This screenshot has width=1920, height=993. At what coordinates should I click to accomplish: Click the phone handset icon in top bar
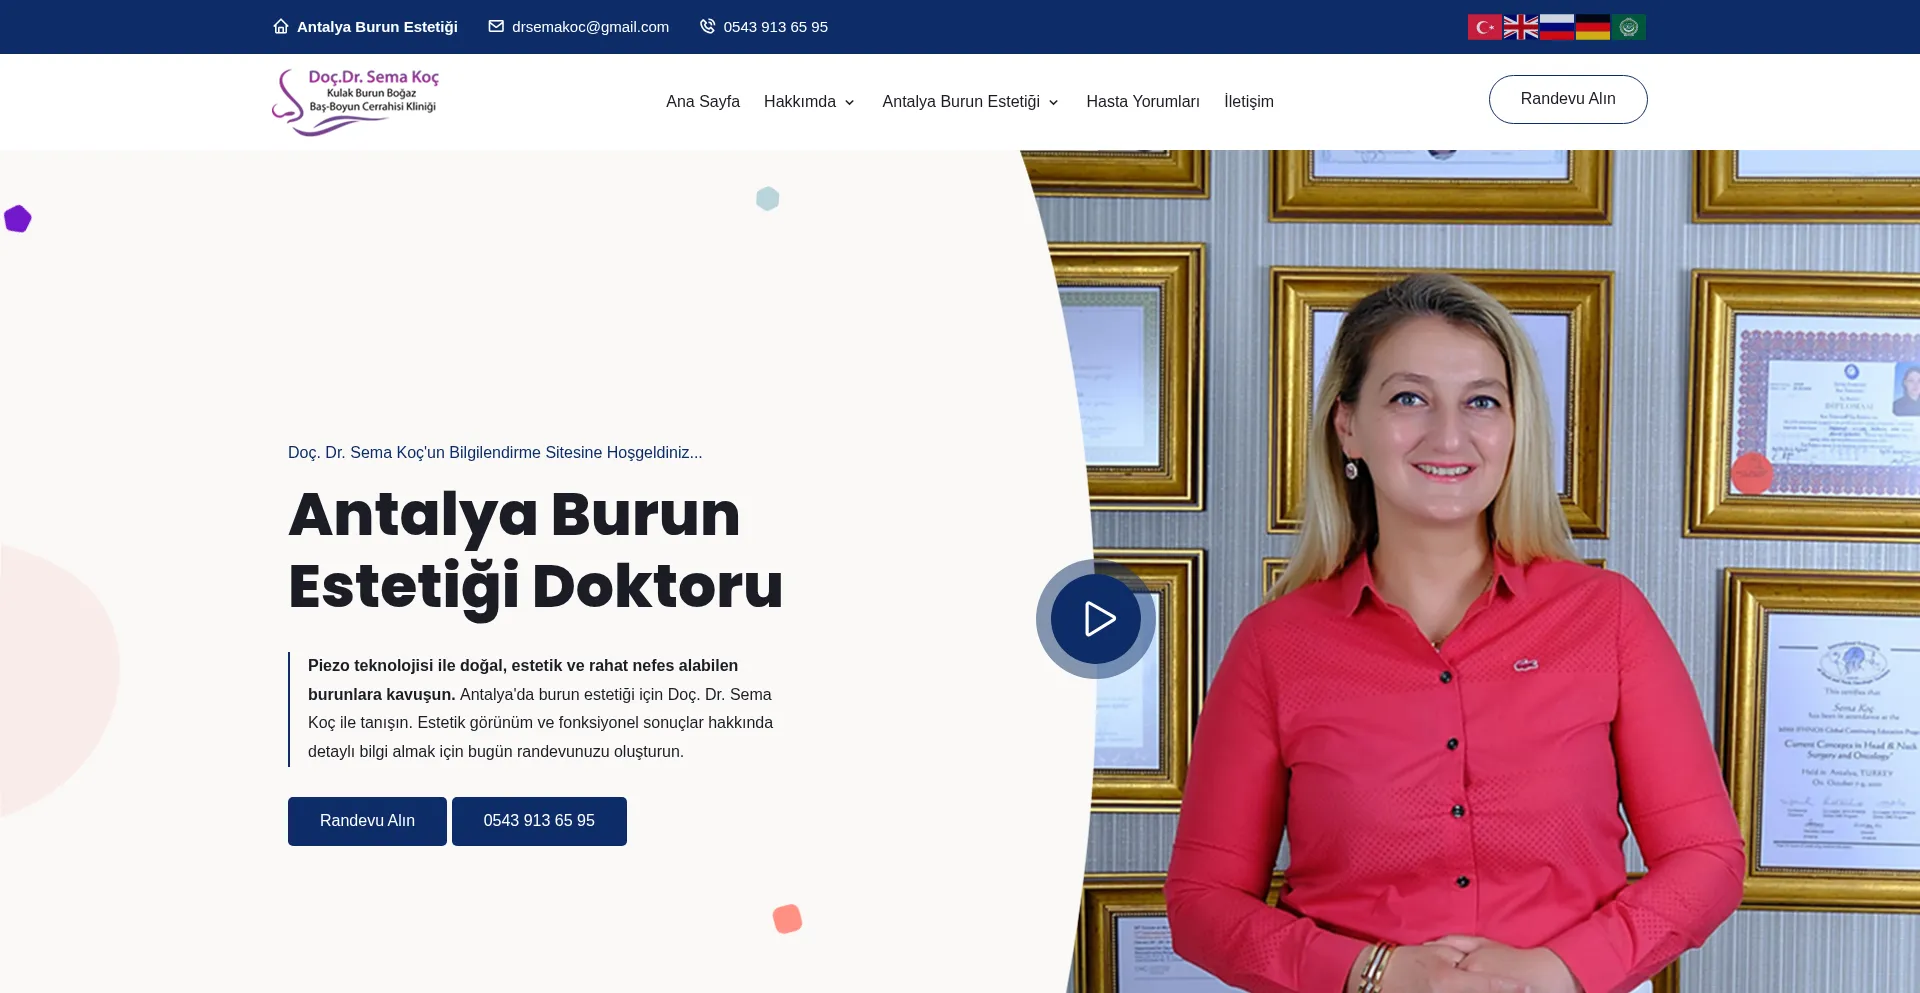(707, 26)
